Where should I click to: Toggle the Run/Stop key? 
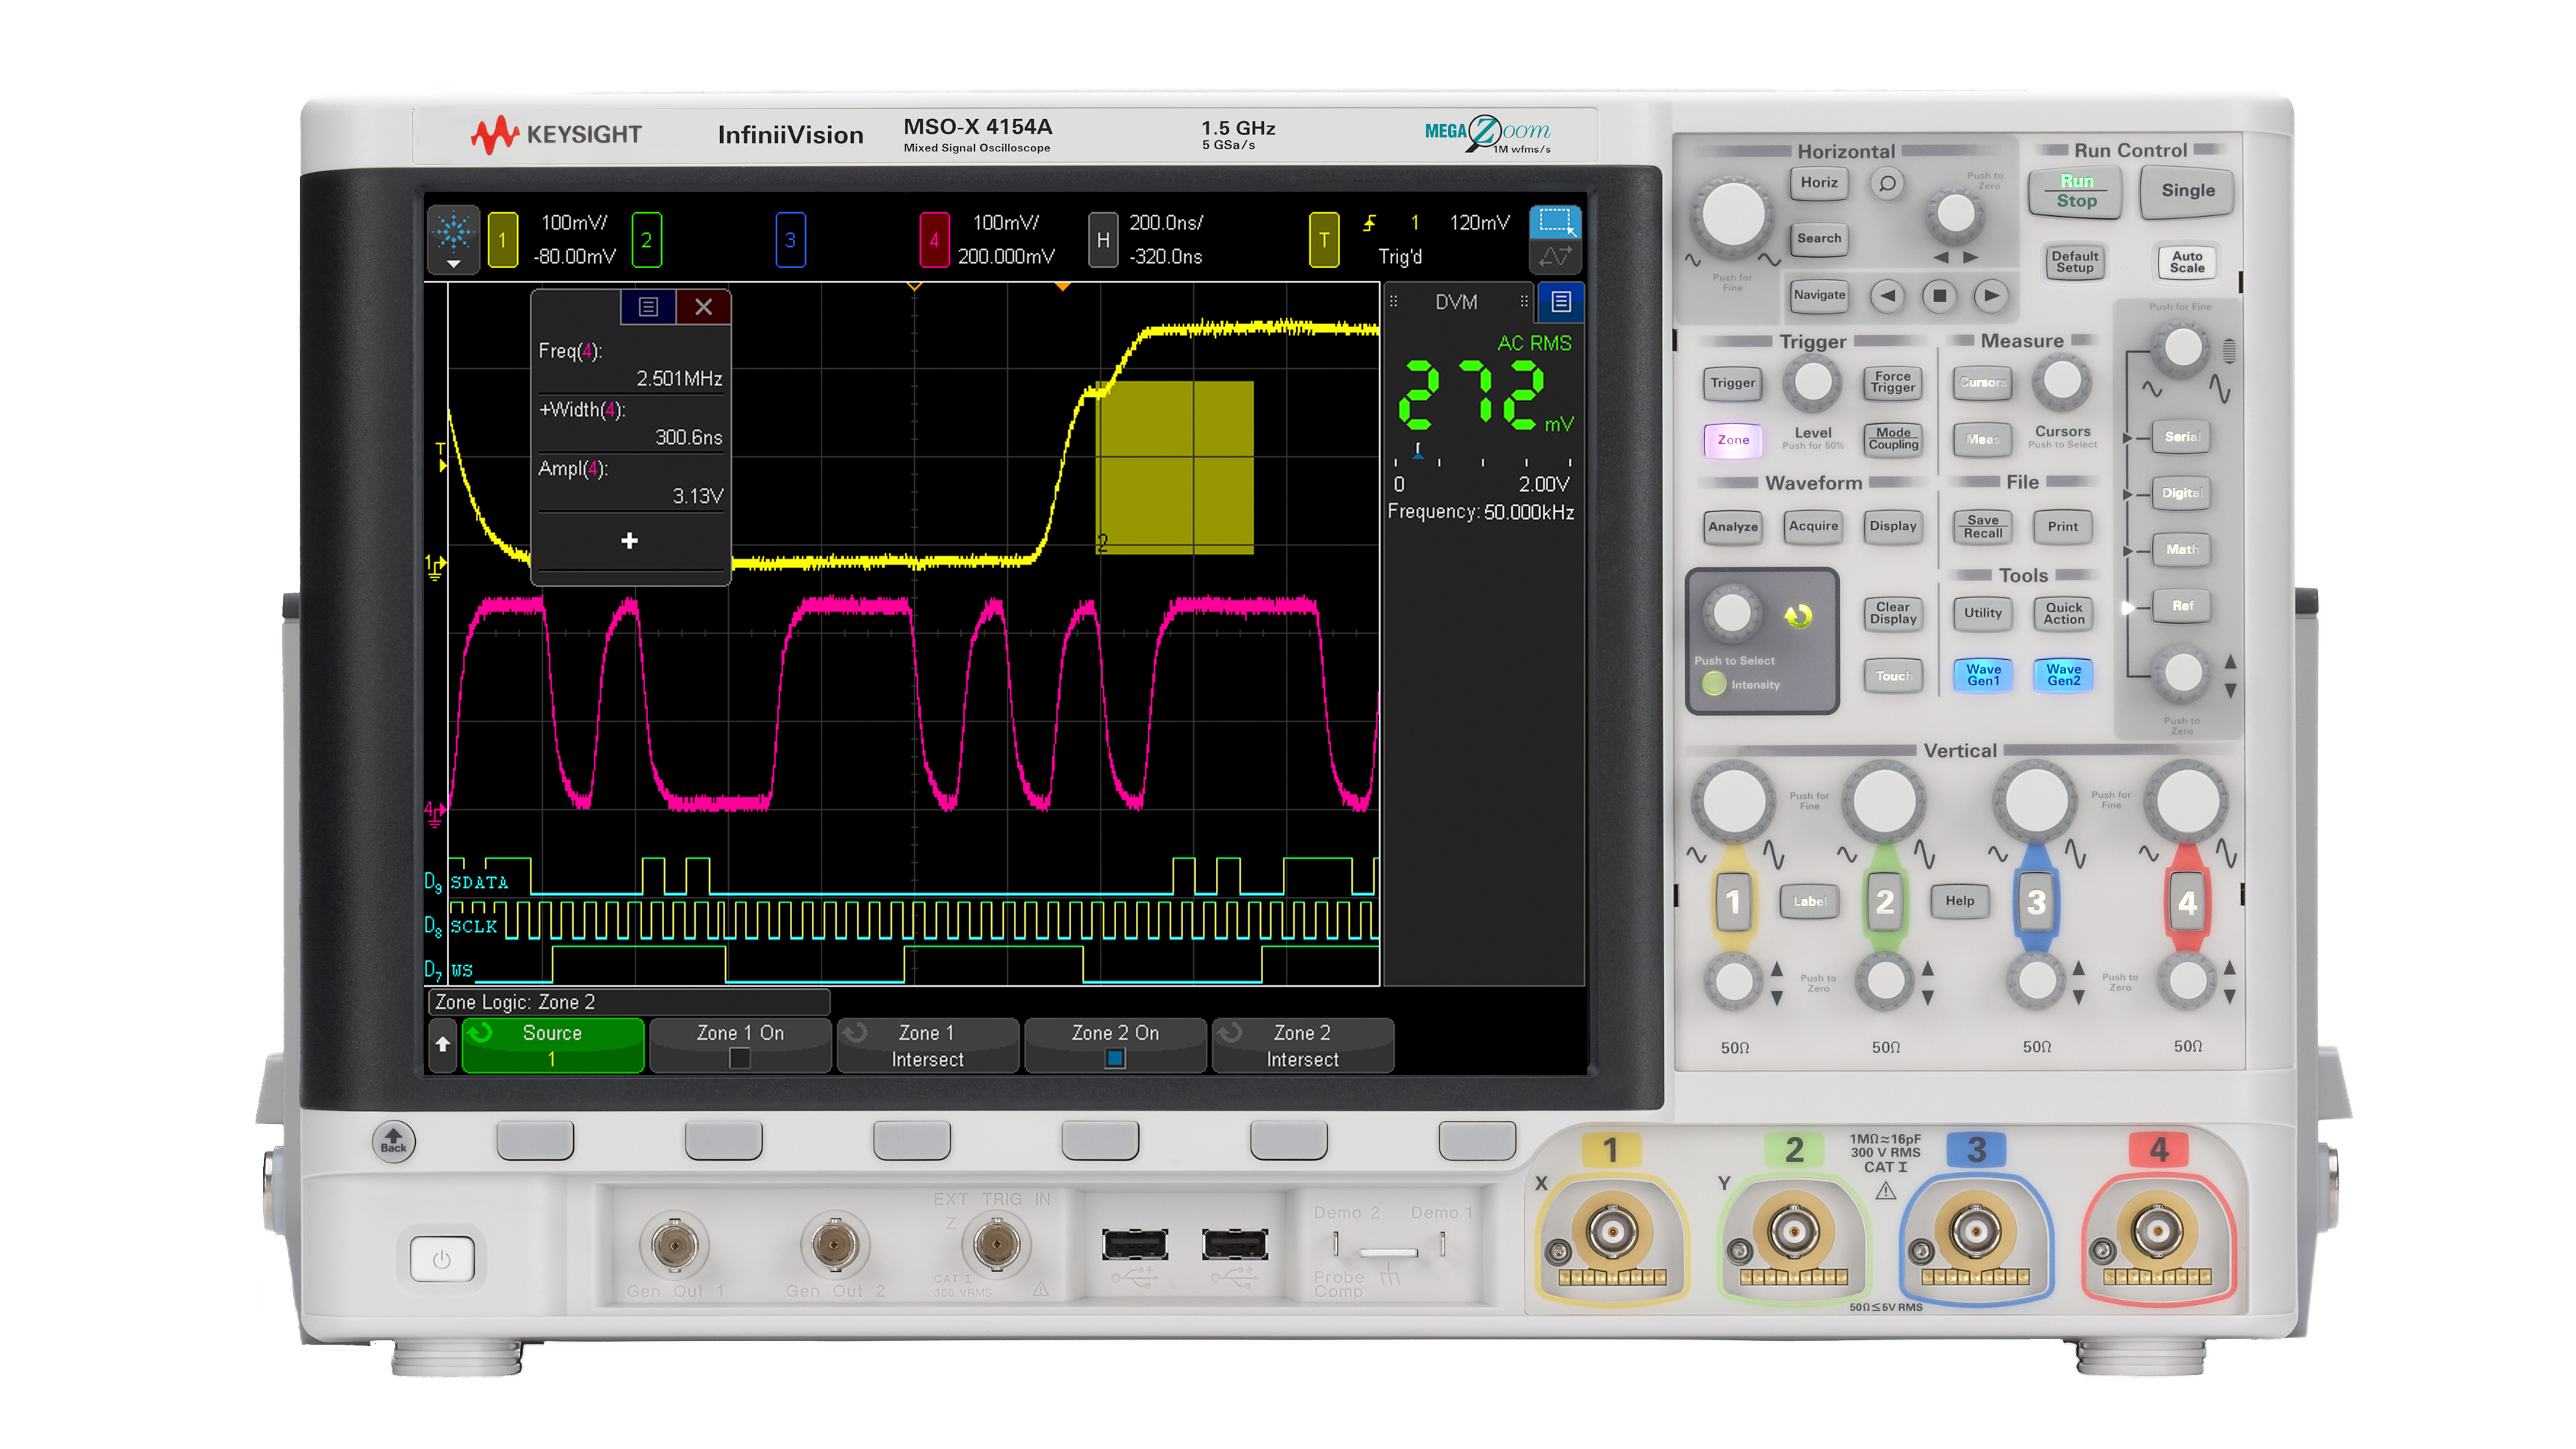pyautogui.click(x=2075, y=191)
